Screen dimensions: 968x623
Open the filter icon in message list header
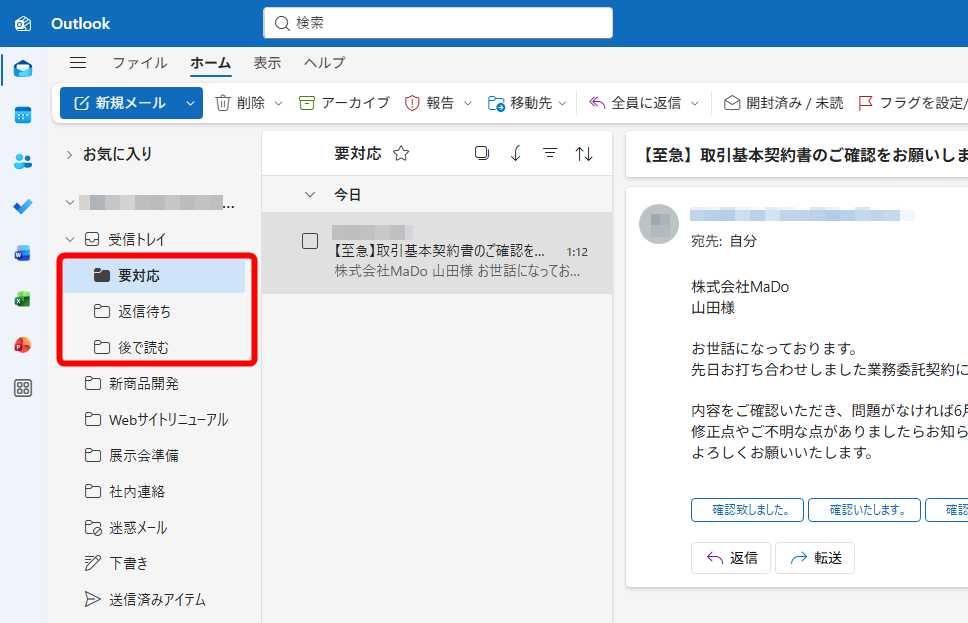point(550,153)
